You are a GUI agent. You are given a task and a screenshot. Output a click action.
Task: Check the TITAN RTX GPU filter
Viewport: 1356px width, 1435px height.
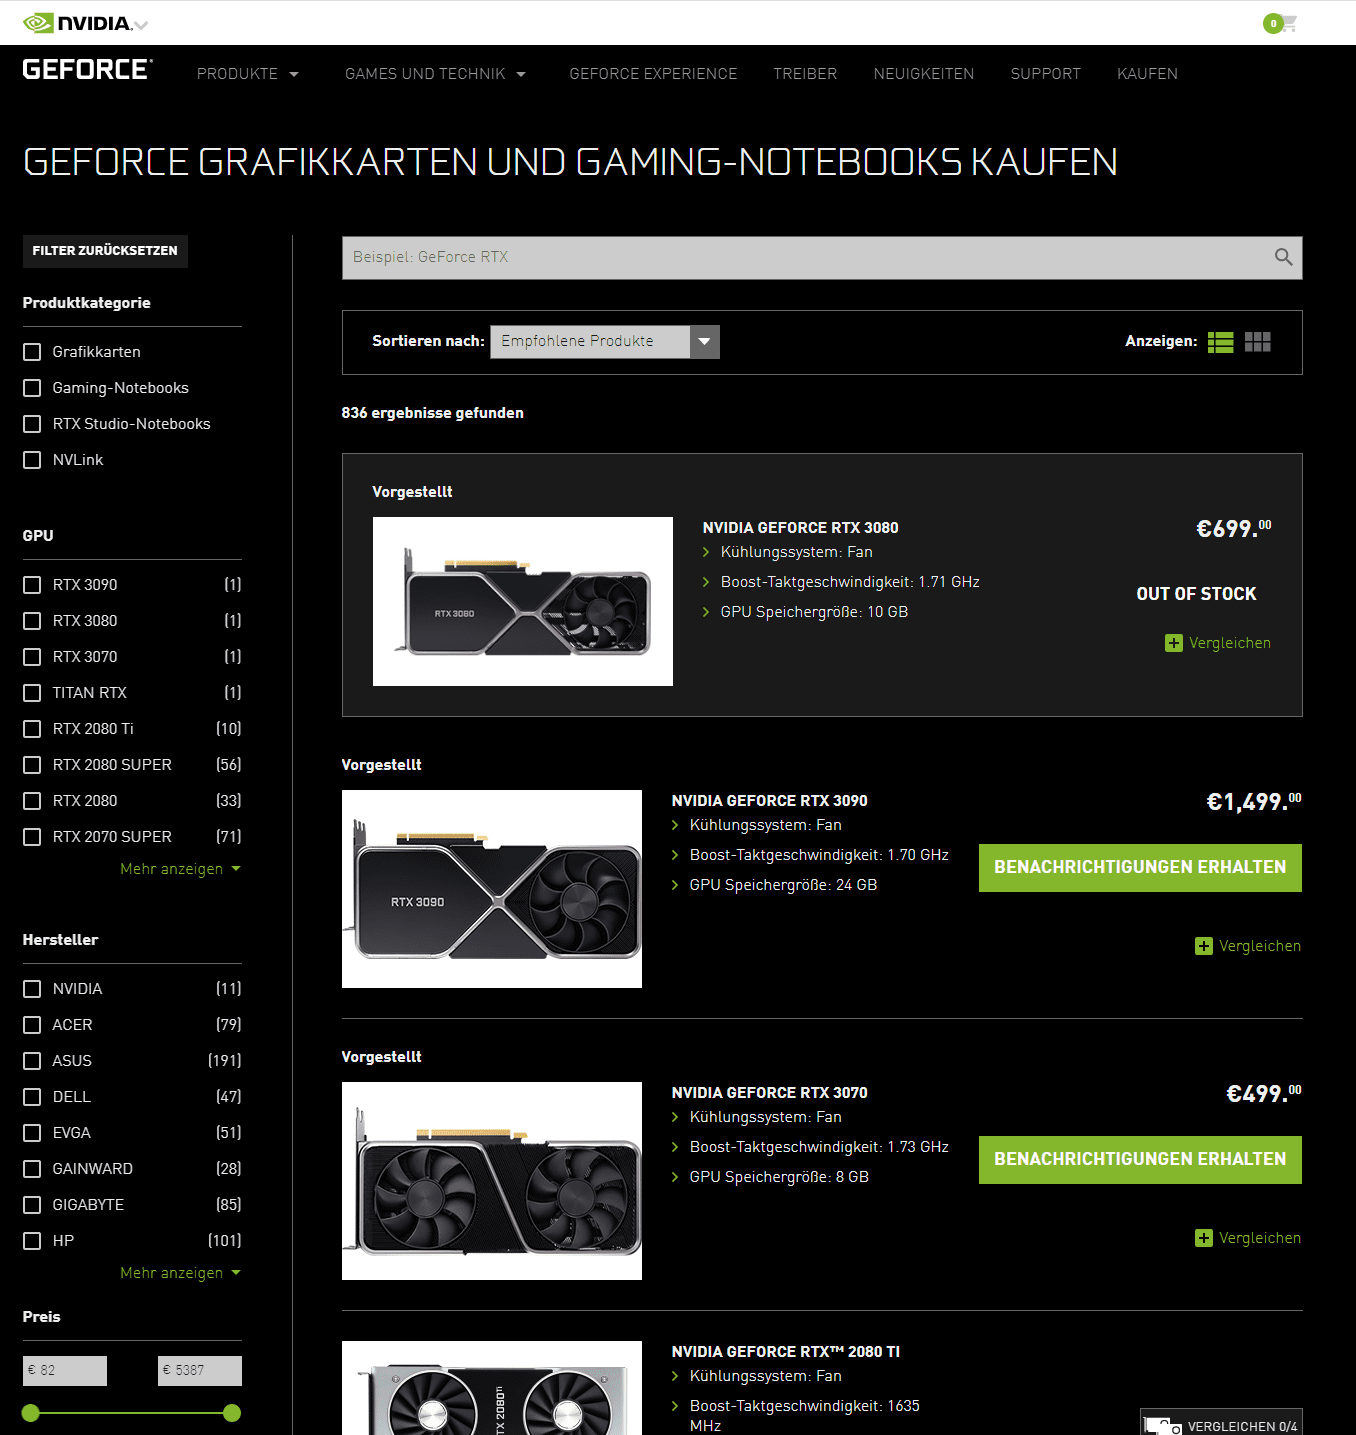(32, 693)
